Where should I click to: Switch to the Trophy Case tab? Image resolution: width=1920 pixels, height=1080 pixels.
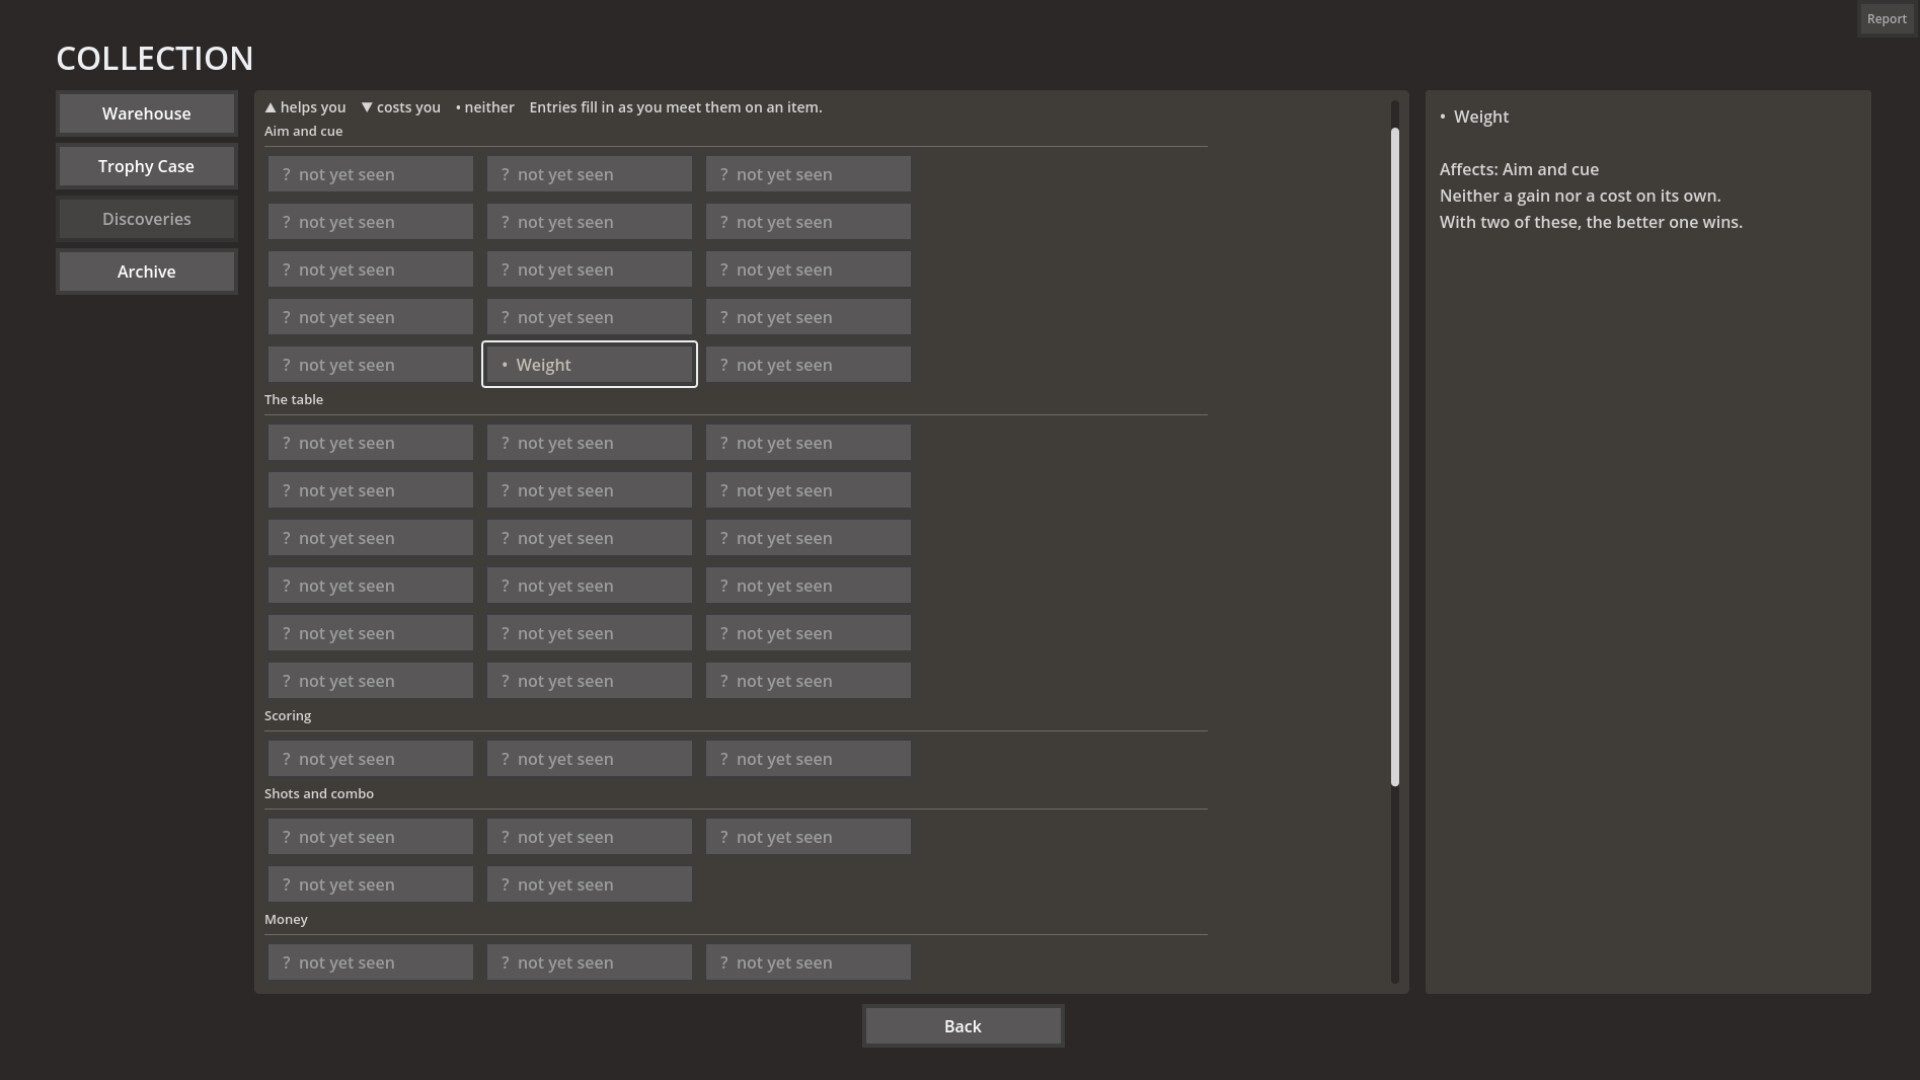click(146, 166)
